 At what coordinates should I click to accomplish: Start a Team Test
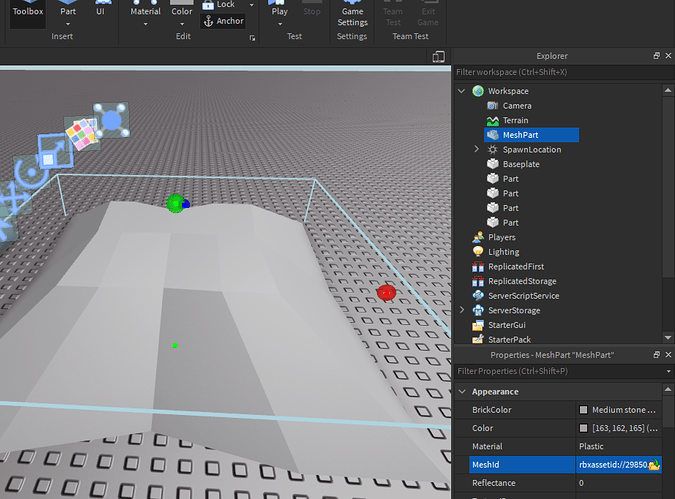[x=393, y=14]
